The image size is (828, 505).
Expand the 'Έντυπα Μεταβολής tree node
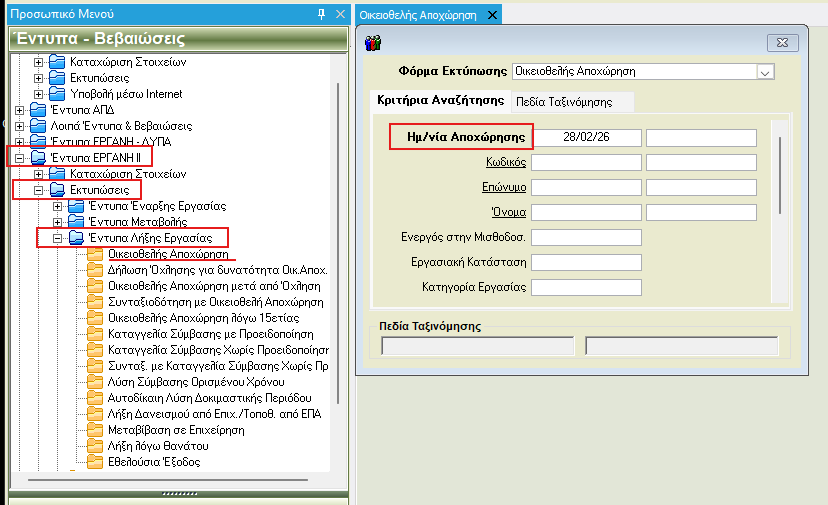click(x=58, y=222)
